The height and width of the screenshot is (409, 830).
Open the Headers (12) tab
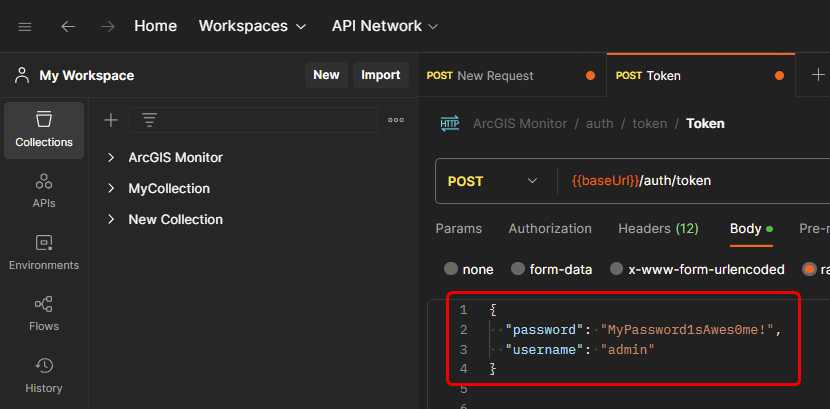(x=658, y=229)
